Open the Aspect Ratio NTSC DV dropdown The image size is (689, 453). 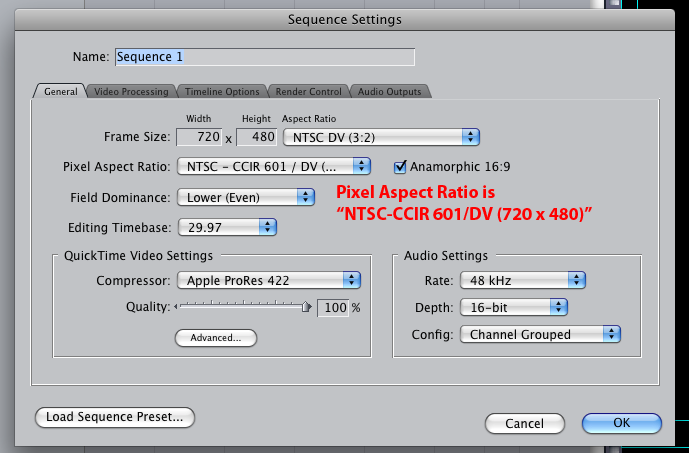[382, 136]
